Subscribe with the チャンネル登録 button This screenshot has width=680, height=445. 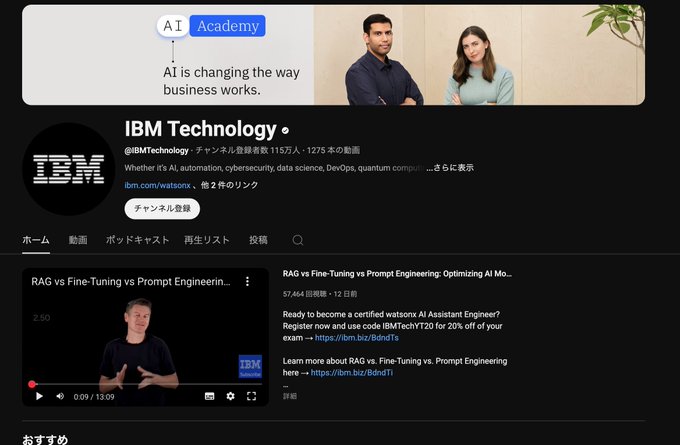coord(162,209)
